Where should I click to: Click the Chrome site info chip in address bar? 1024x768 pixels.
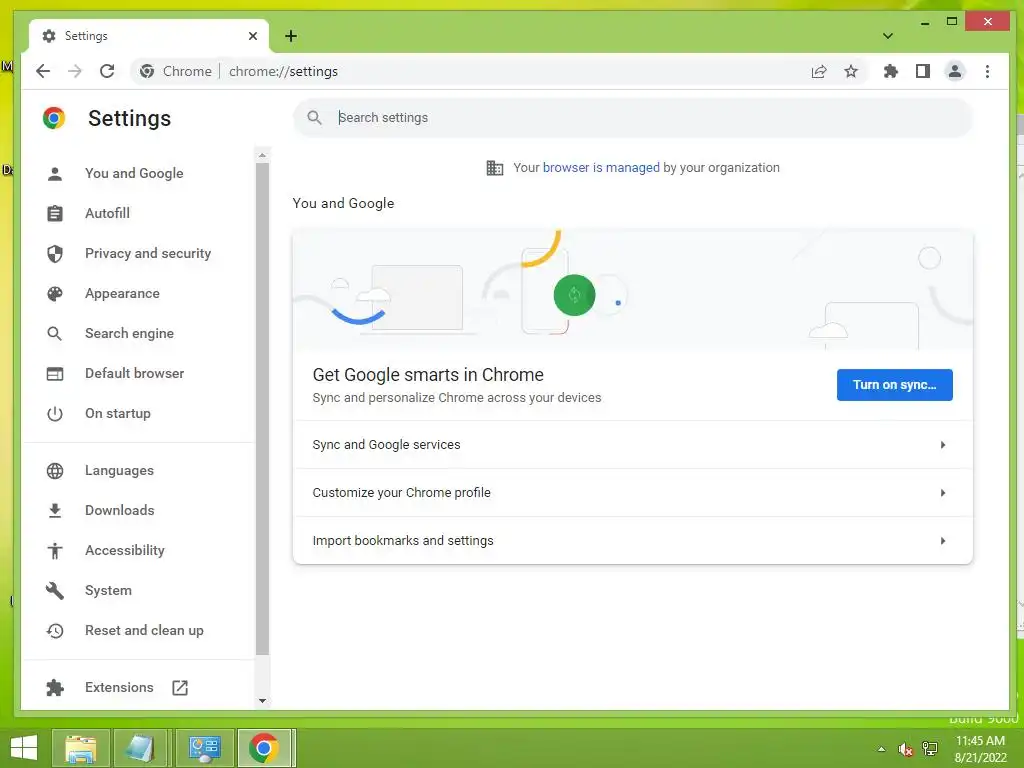pos(176,71)
